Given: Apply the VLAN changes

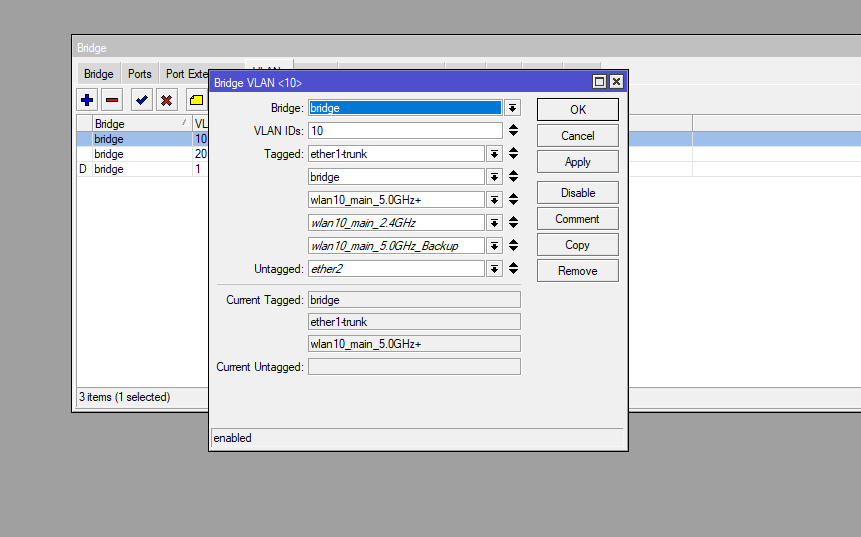Looking at the screenshot, I should (x=578, y=162).
